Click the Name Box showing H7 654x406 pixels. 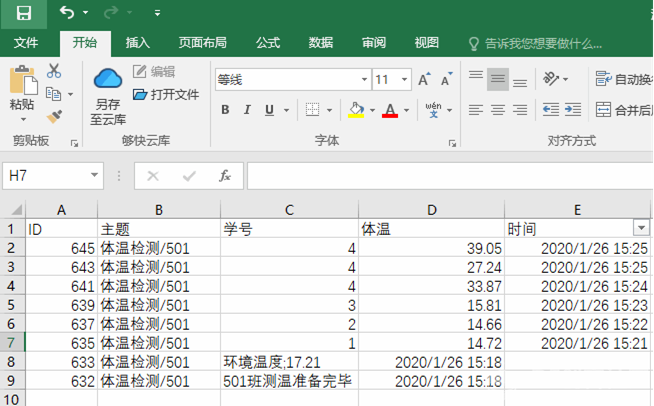click(52, 176)
